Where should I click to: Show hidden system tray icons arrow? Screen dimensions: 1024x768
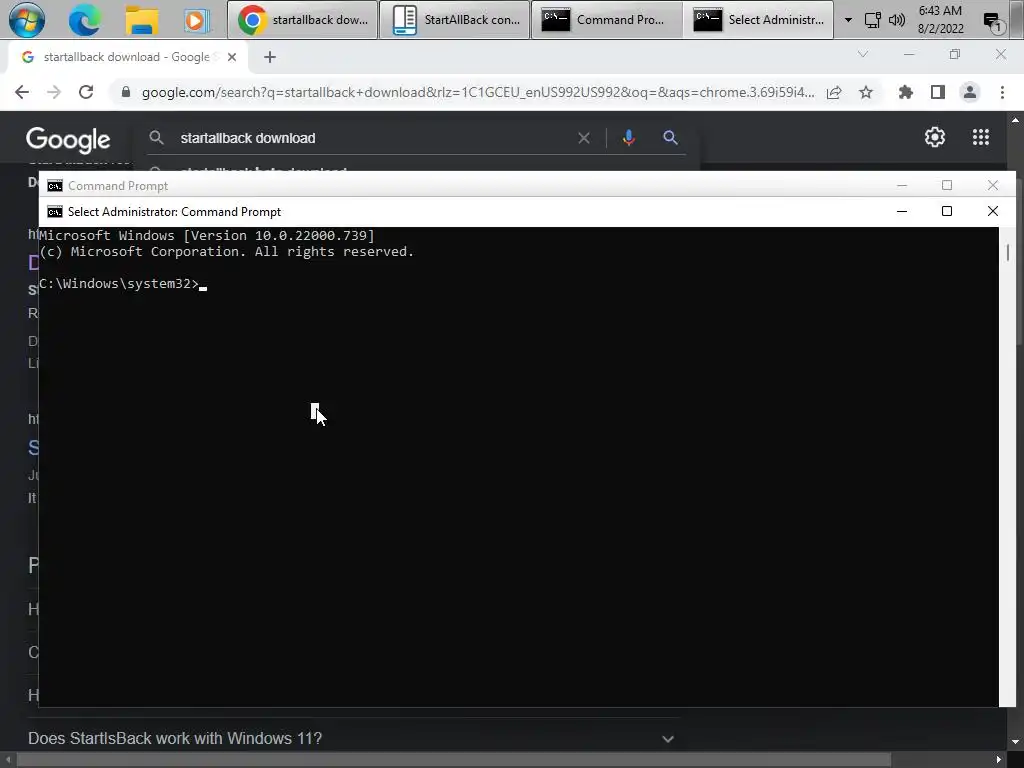coord(848,20)
